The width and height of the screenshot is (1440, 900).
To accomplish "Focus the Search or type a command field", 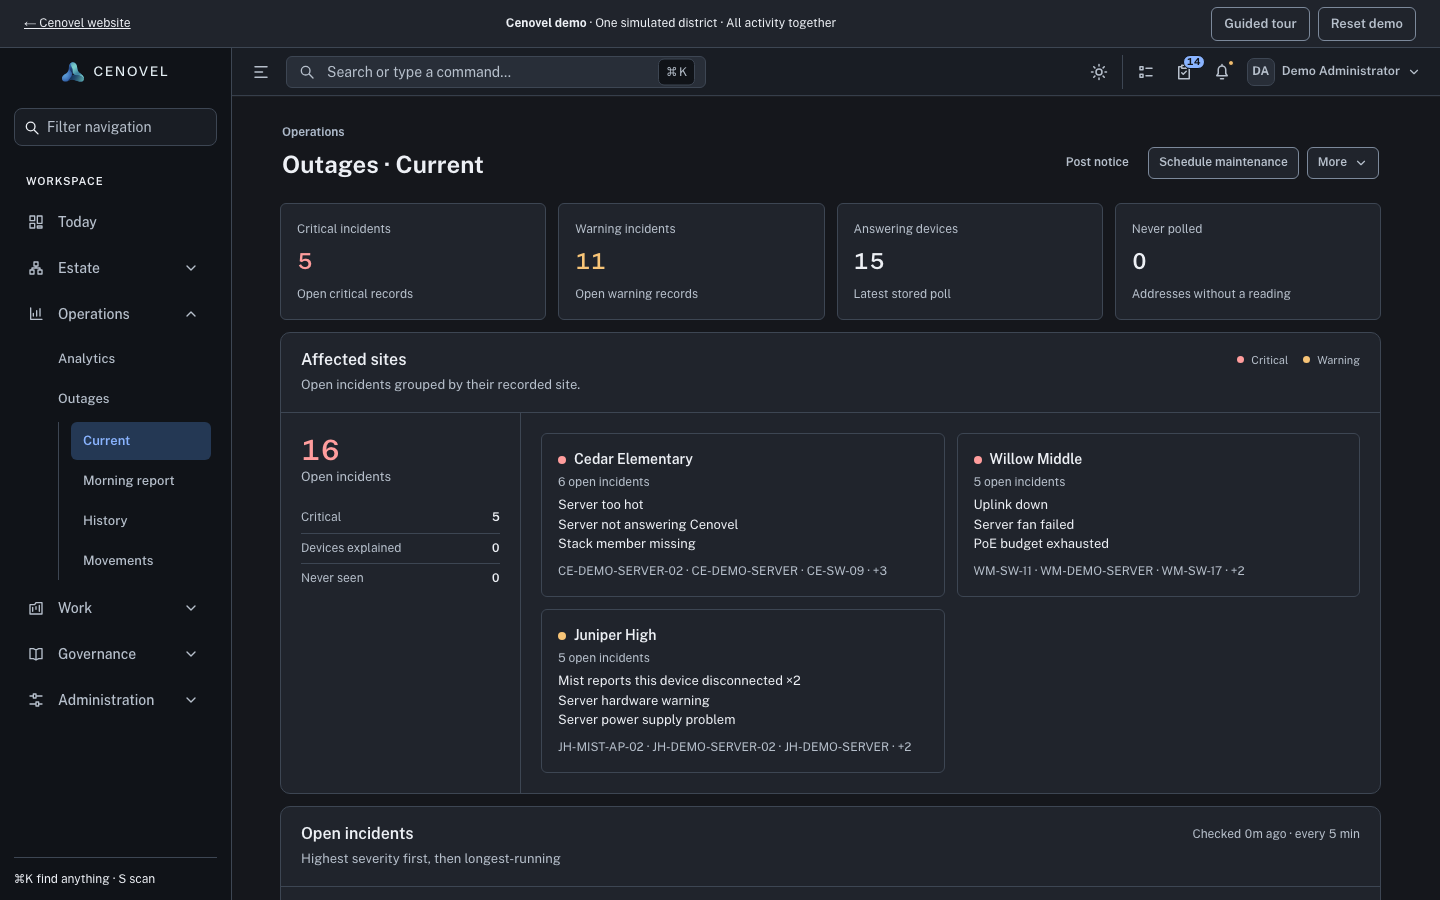I will 496,72.
